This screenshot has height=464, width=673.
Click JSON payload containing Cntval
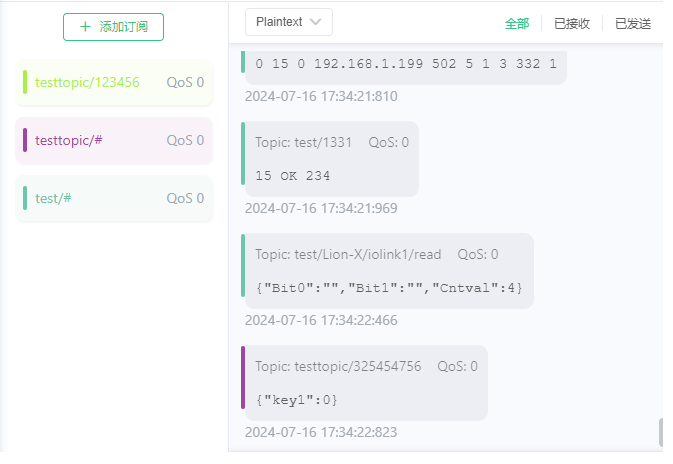(x=389, y=288)
